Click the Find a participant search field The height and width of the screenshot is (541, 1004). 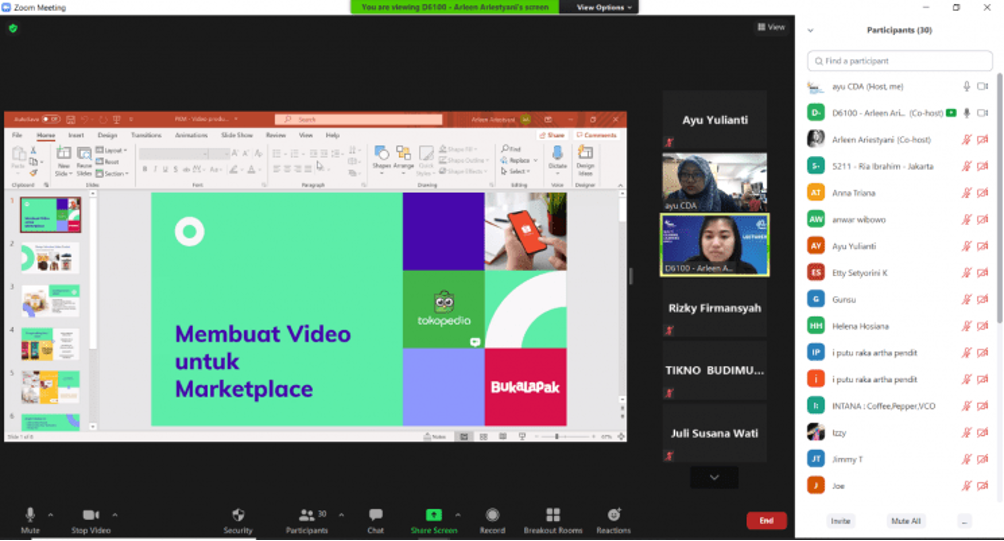point(900,61)
